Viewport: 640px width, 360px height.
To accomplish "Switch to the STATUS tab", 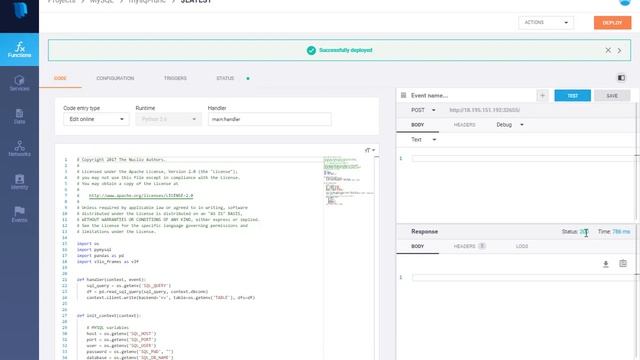I will click(x=225, y=78).
